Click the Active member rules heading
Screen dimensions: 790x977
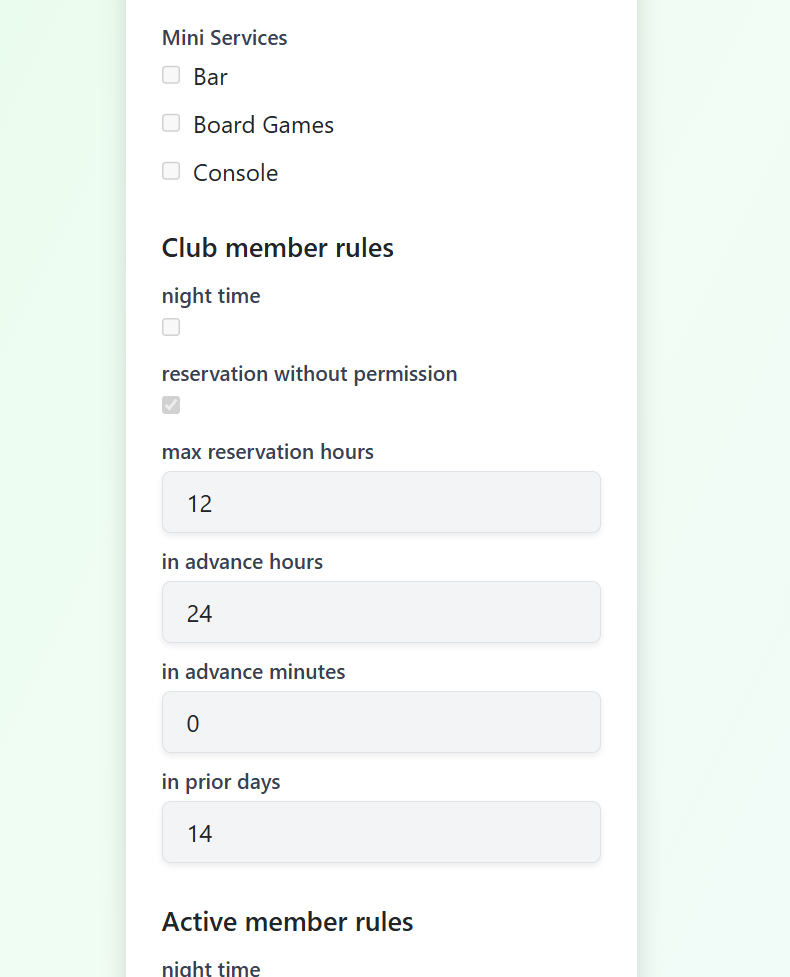(287, 921)
